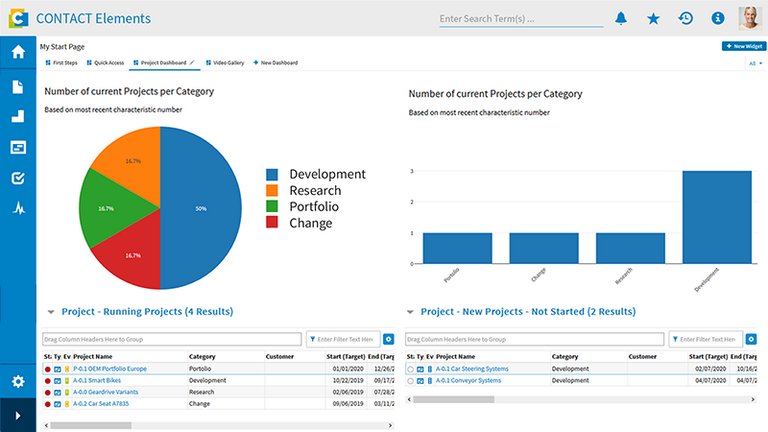Click the Enter Search Term(s) field
The height and width of the screenshot is (432, 768).
click(x=520, y=18)
